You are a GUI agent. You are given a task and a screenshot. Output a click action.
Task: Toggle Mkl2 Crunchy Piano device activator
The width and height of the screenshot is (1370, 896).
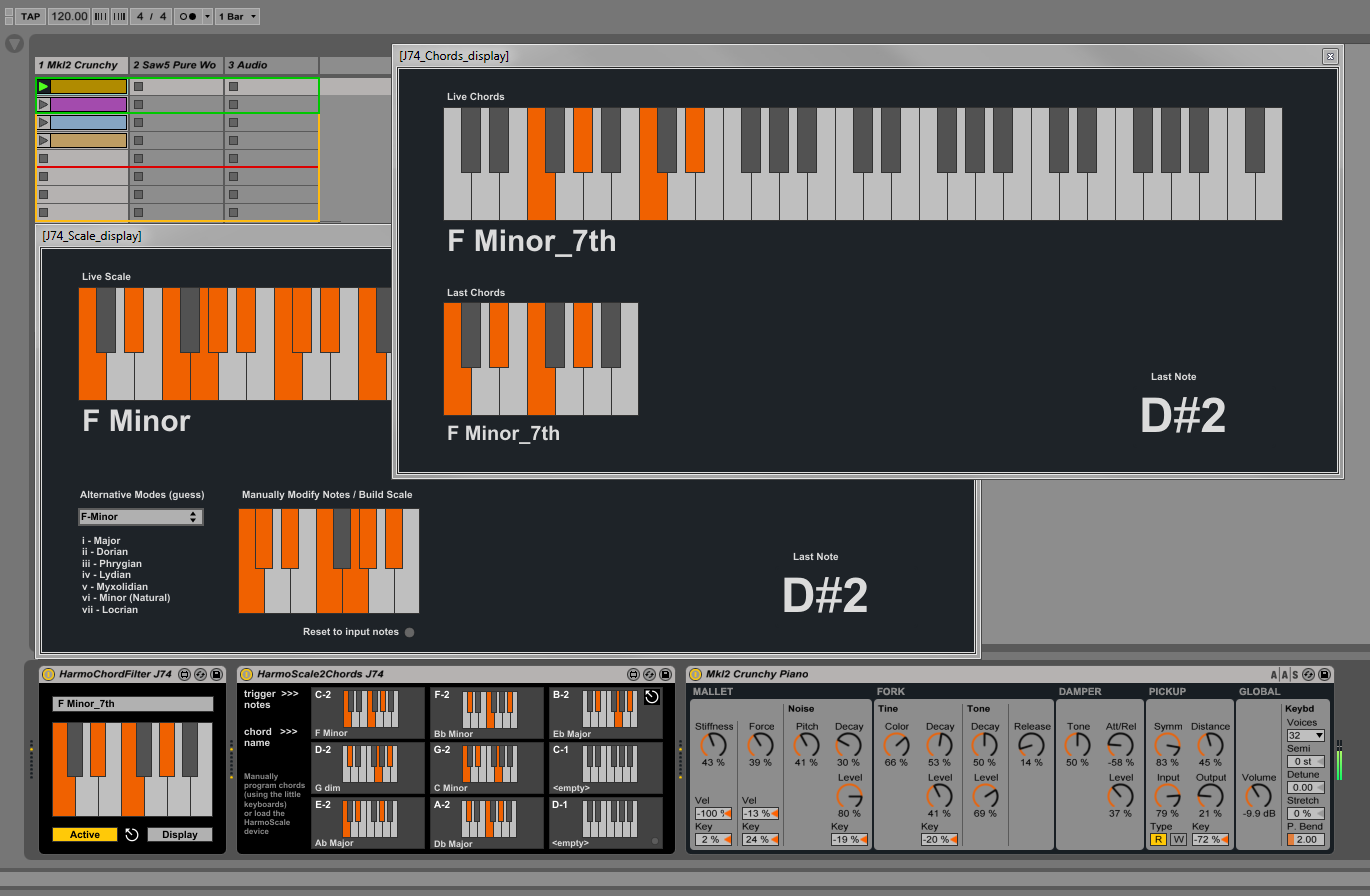click(x=696, y=674)
